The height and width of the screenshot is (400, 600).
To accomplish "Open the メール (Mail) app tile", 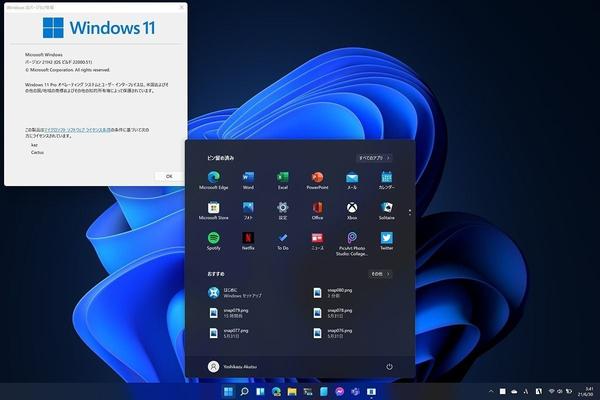I will (x=352, y=180).
